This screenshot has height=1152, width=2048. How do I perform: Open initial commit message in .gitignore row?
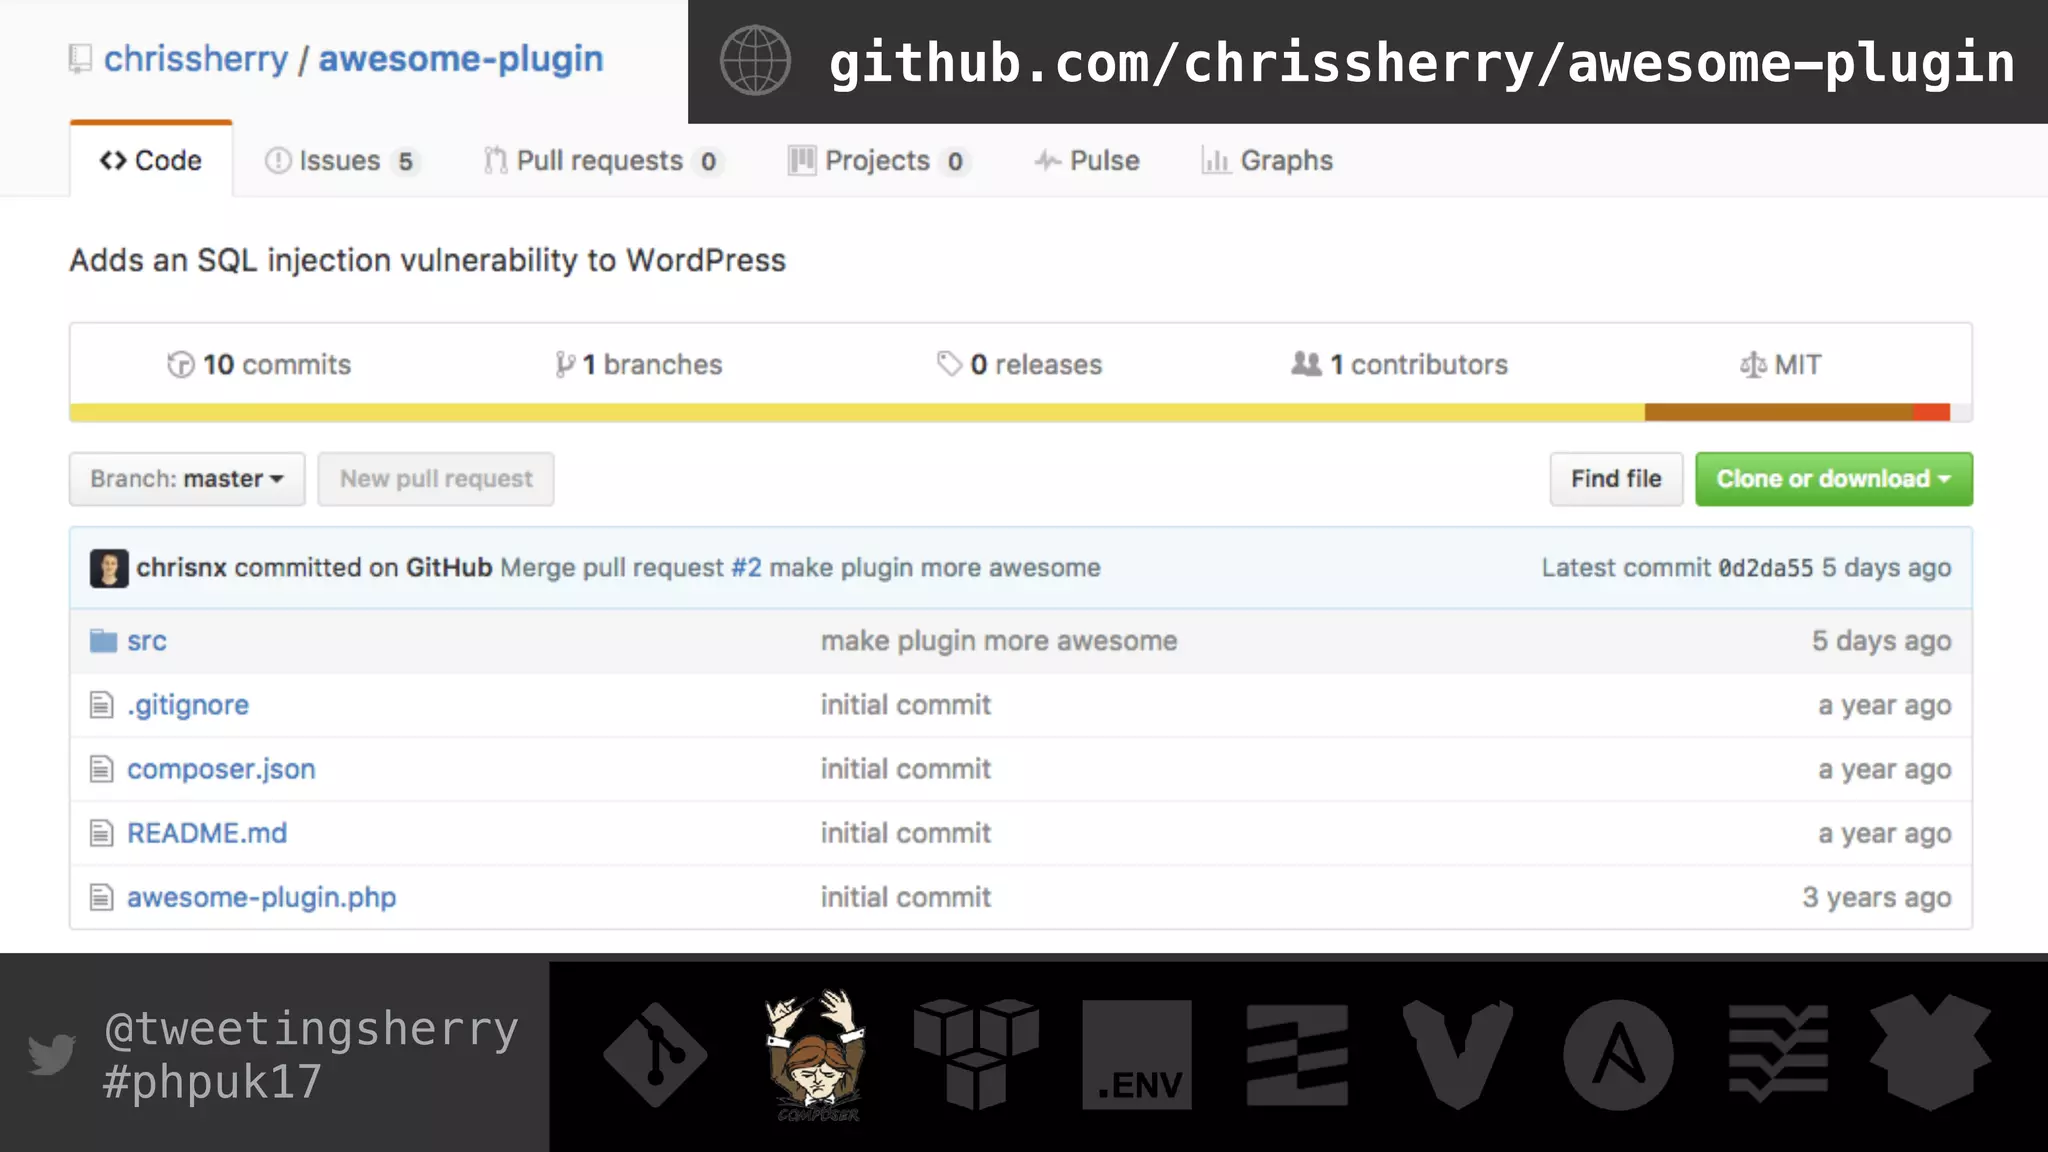pyautogui.click(x=906, y=705)
